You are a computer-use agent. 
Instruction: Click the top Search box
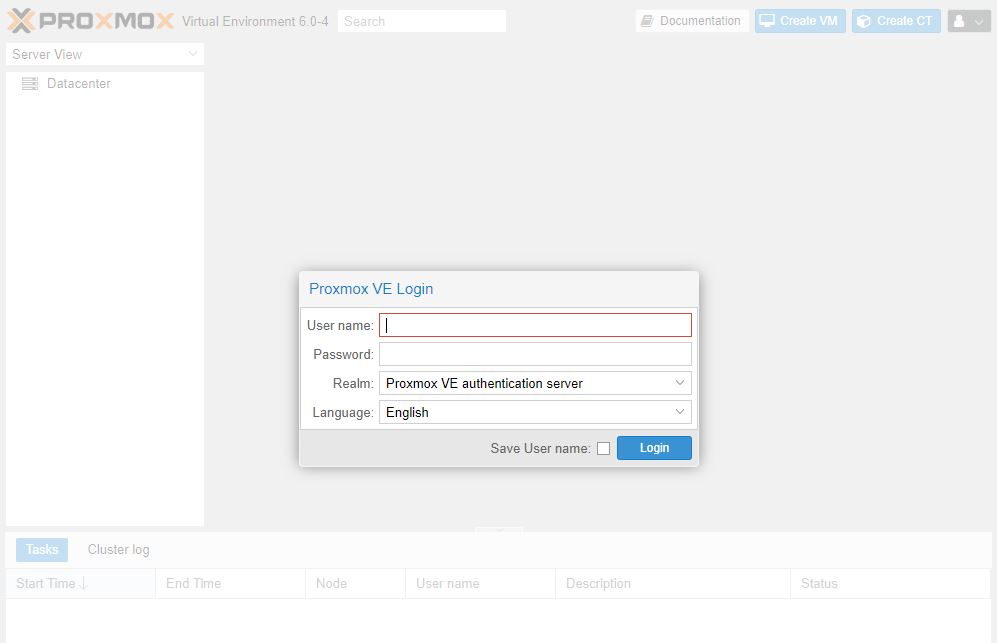[422, 21]
